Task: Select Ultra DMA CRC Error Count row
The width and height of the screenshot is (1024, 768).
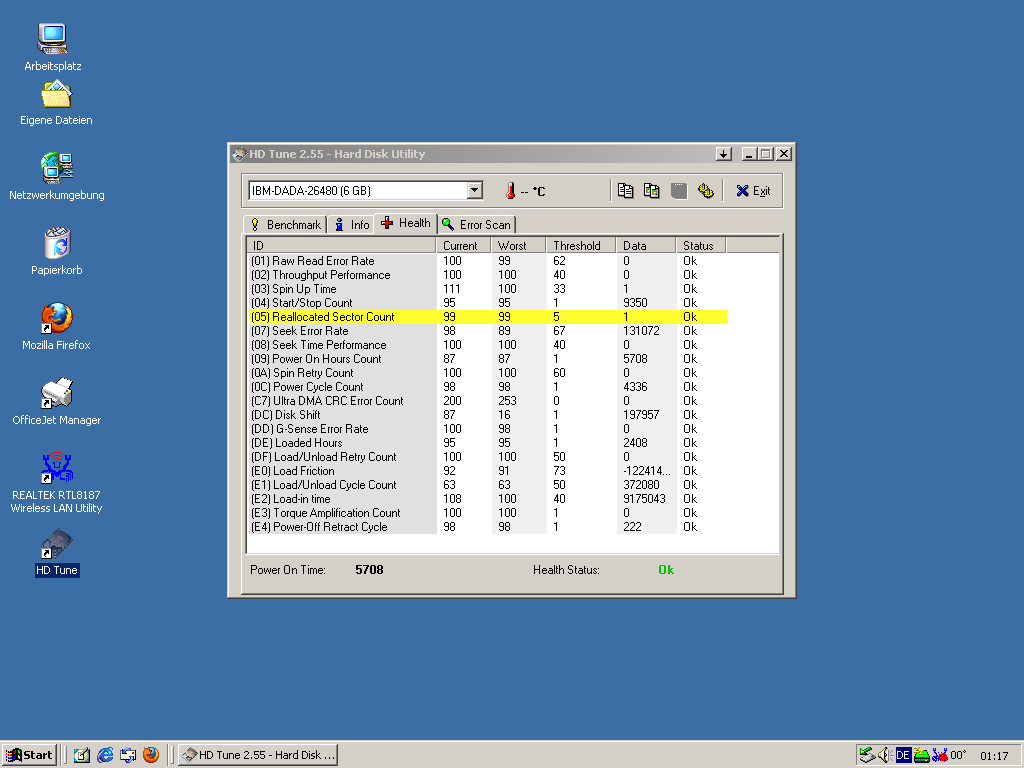Action: 487,401
